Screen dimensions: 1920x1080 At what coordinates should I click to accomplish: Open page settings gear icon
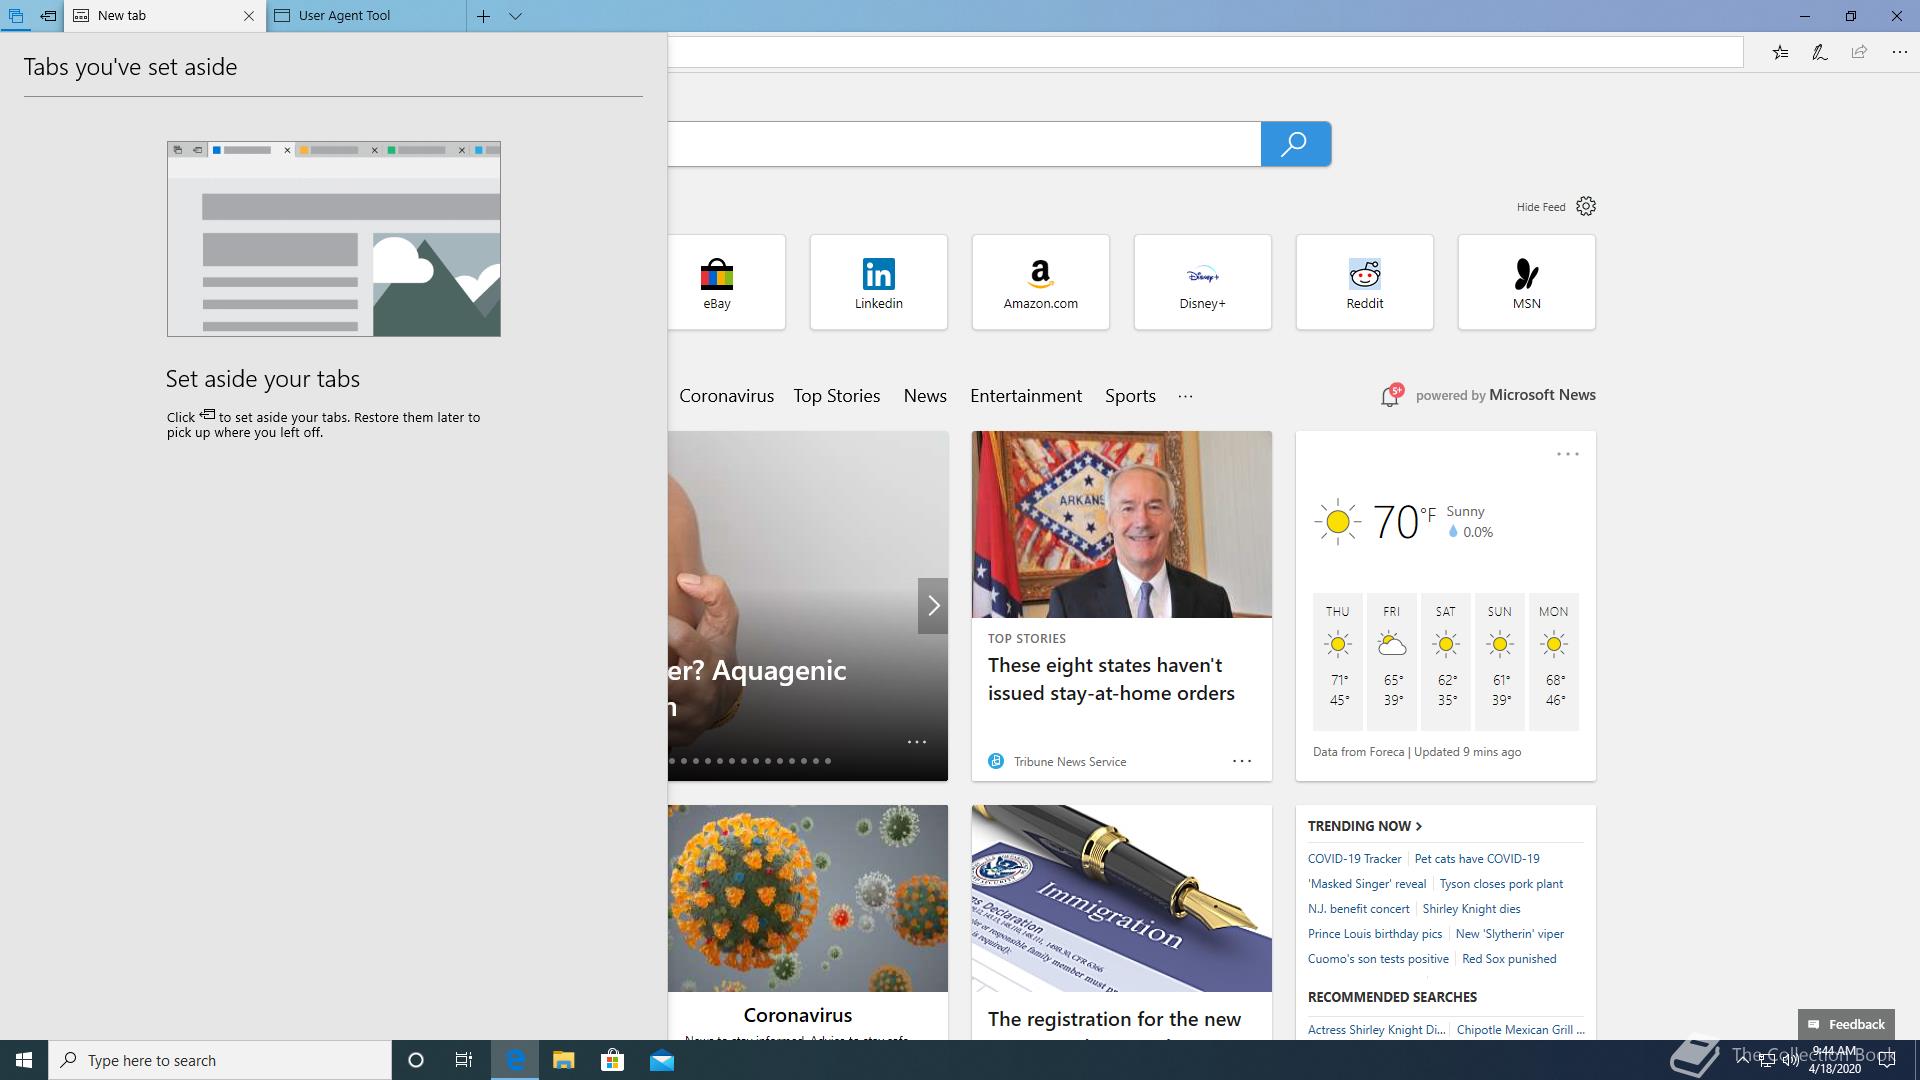click(x=1586, y=206)
